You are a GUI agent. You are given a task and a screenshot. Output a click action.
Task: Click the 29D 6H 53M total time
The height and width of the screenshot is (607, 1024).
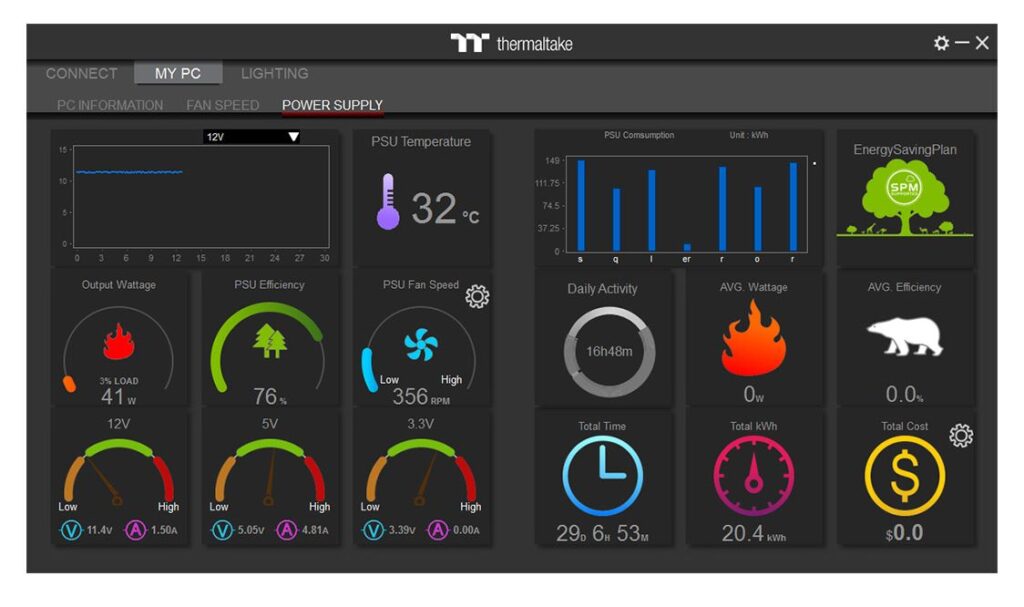[x=602, y=533]
